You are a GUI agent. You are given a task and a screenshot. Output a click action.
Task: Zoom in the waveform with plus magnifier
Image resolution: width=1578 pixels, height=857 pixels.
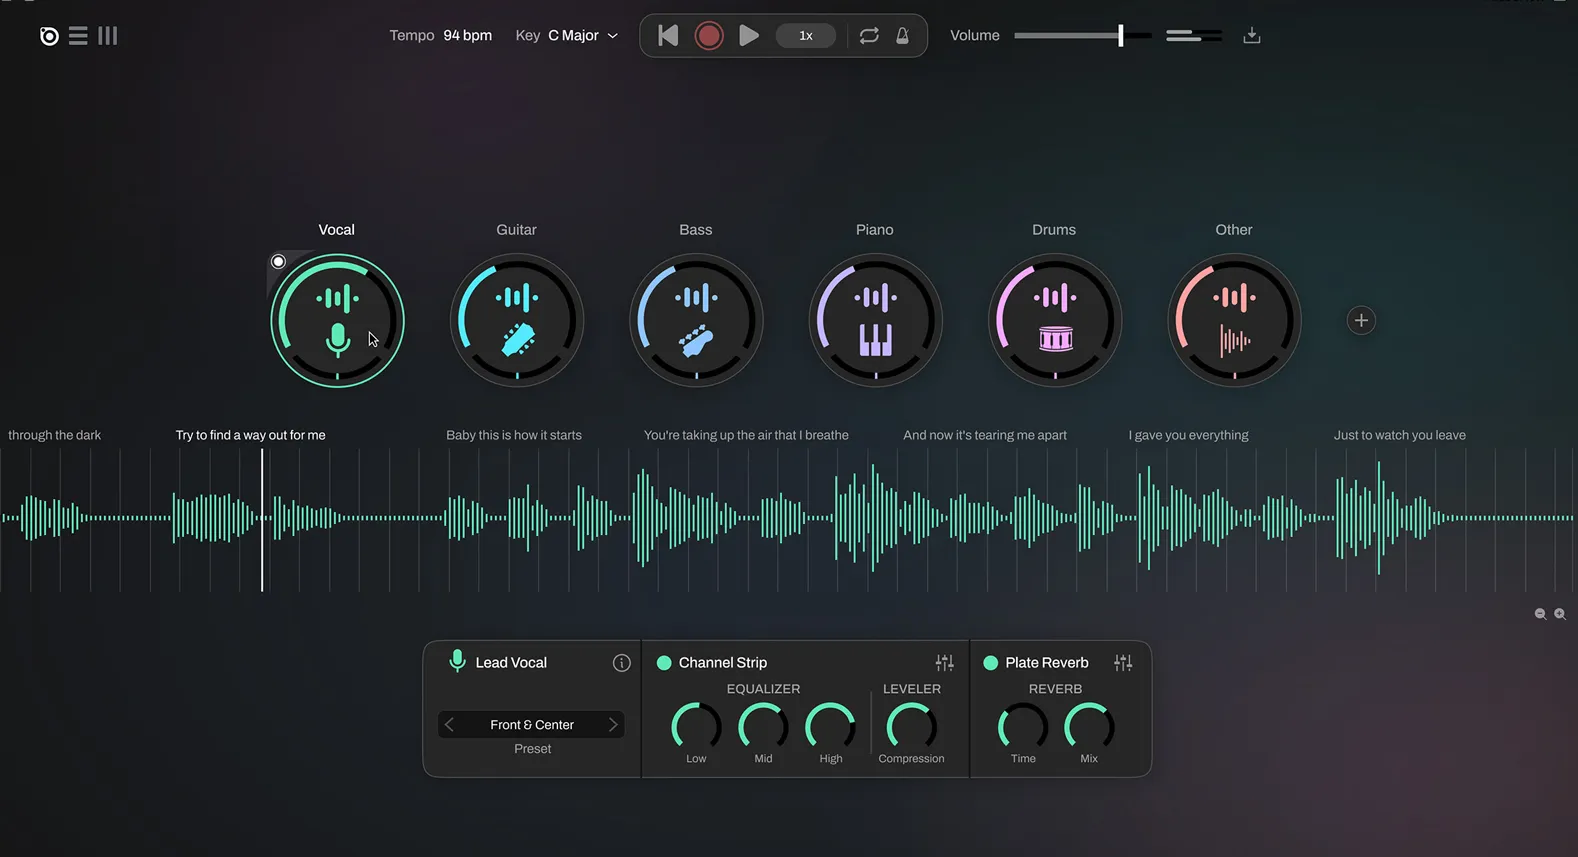(1560, 614)
